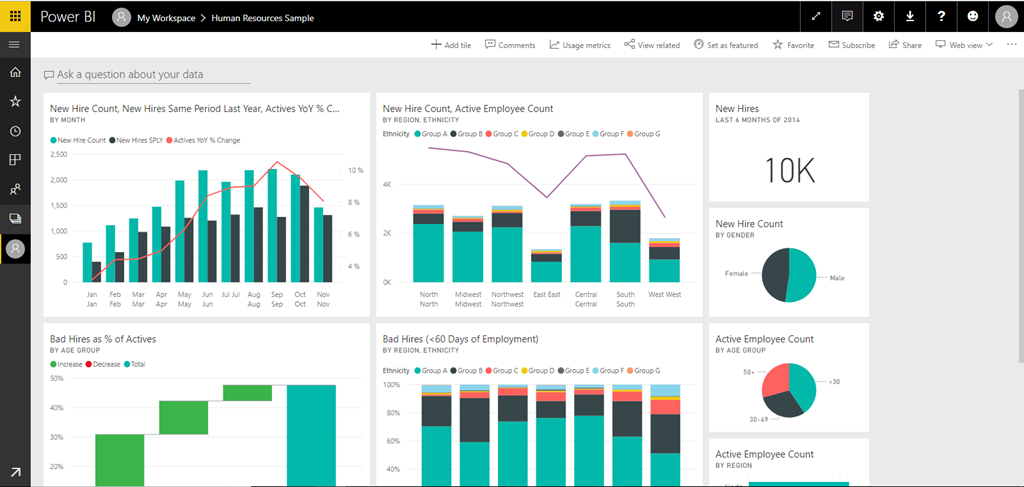Click Active Employee Count by region title
The width and height of the screenshot is (1024, 487).
[765, 454]
